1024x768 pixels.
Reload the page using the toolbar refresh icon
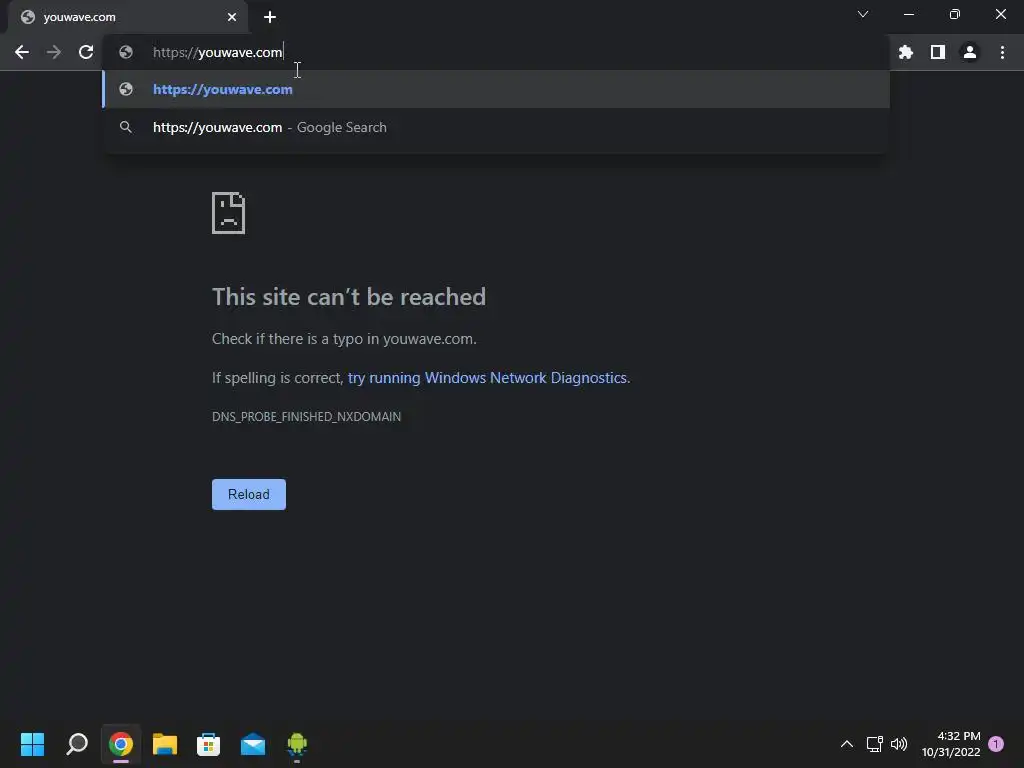coord(86,52)
